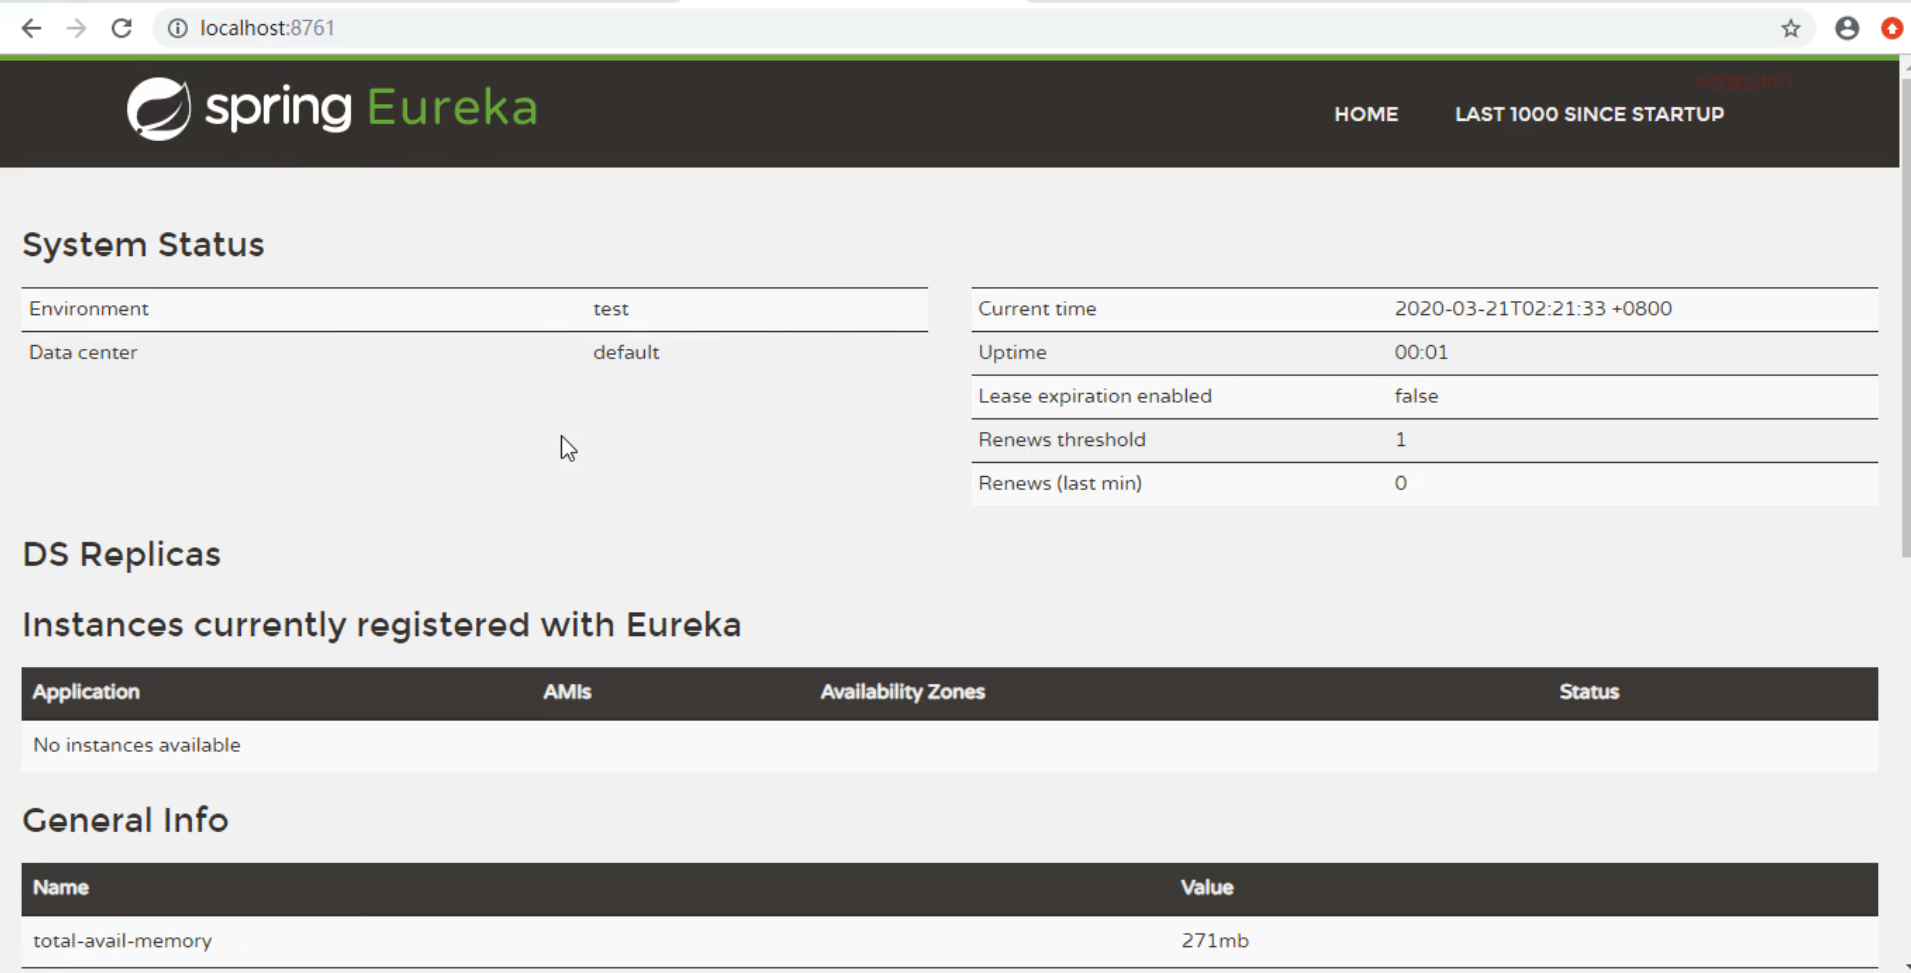
Task: Click the Name column header
Action: click(x=61, y=888)
